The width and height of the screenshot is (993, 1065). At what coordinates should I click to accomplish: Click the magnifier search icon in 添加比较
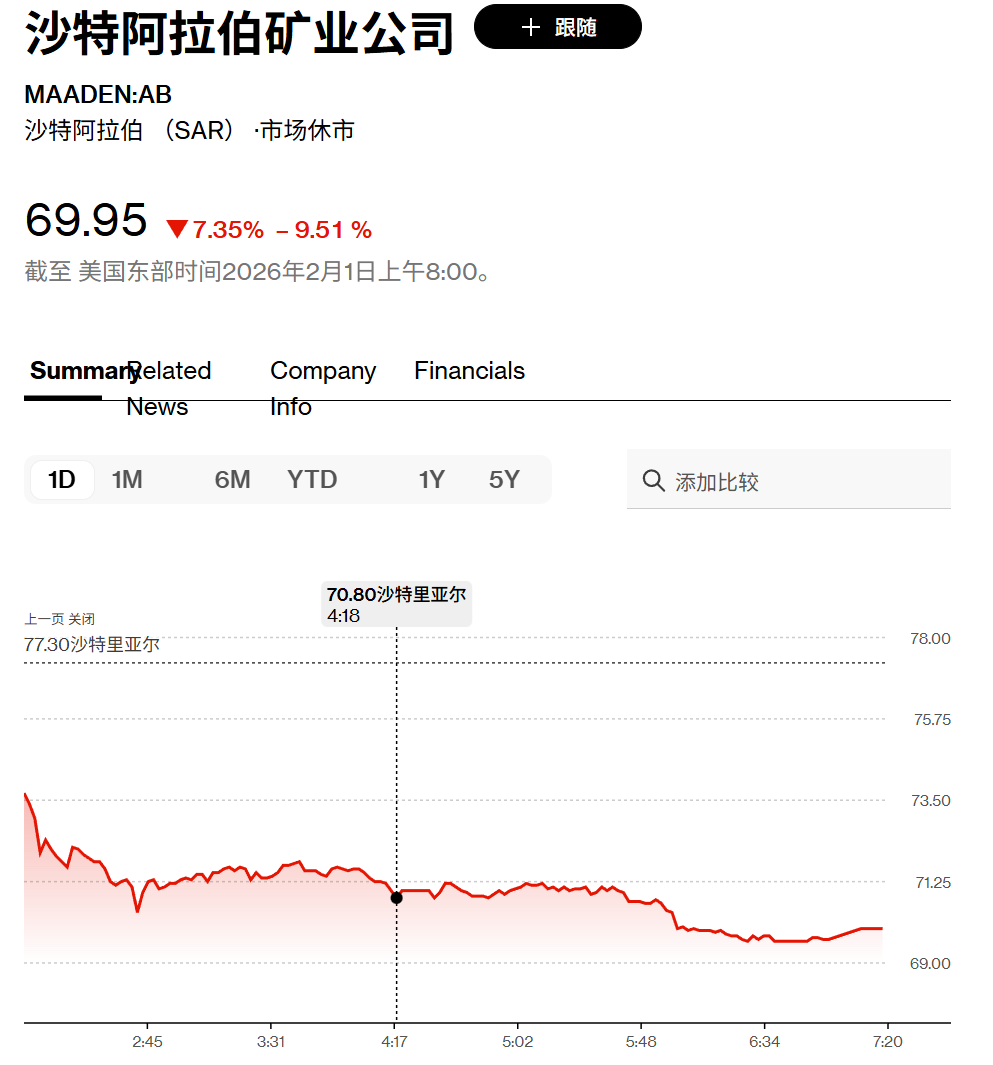point(653,480)
